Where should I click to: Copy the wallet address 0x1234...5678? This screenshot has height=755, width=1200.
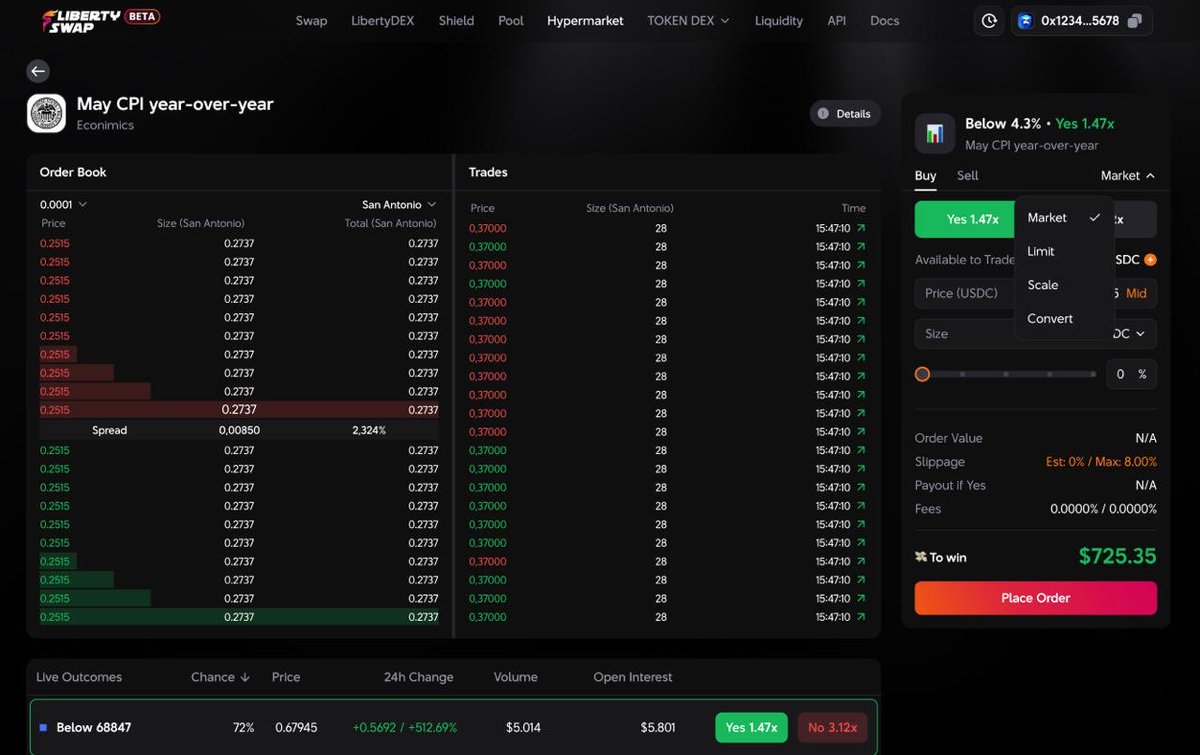coord(1134,21)
